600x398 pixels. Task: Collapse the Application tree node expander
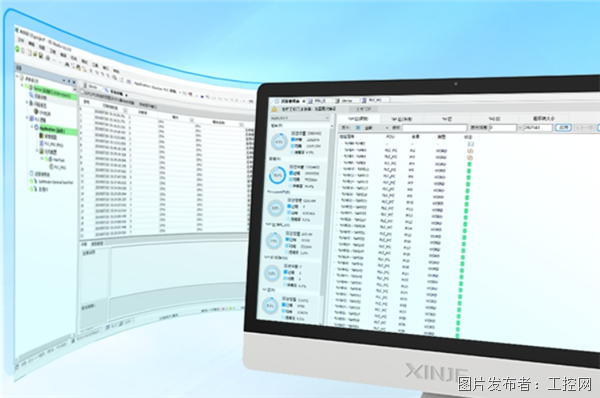click(x=32, y=126)
